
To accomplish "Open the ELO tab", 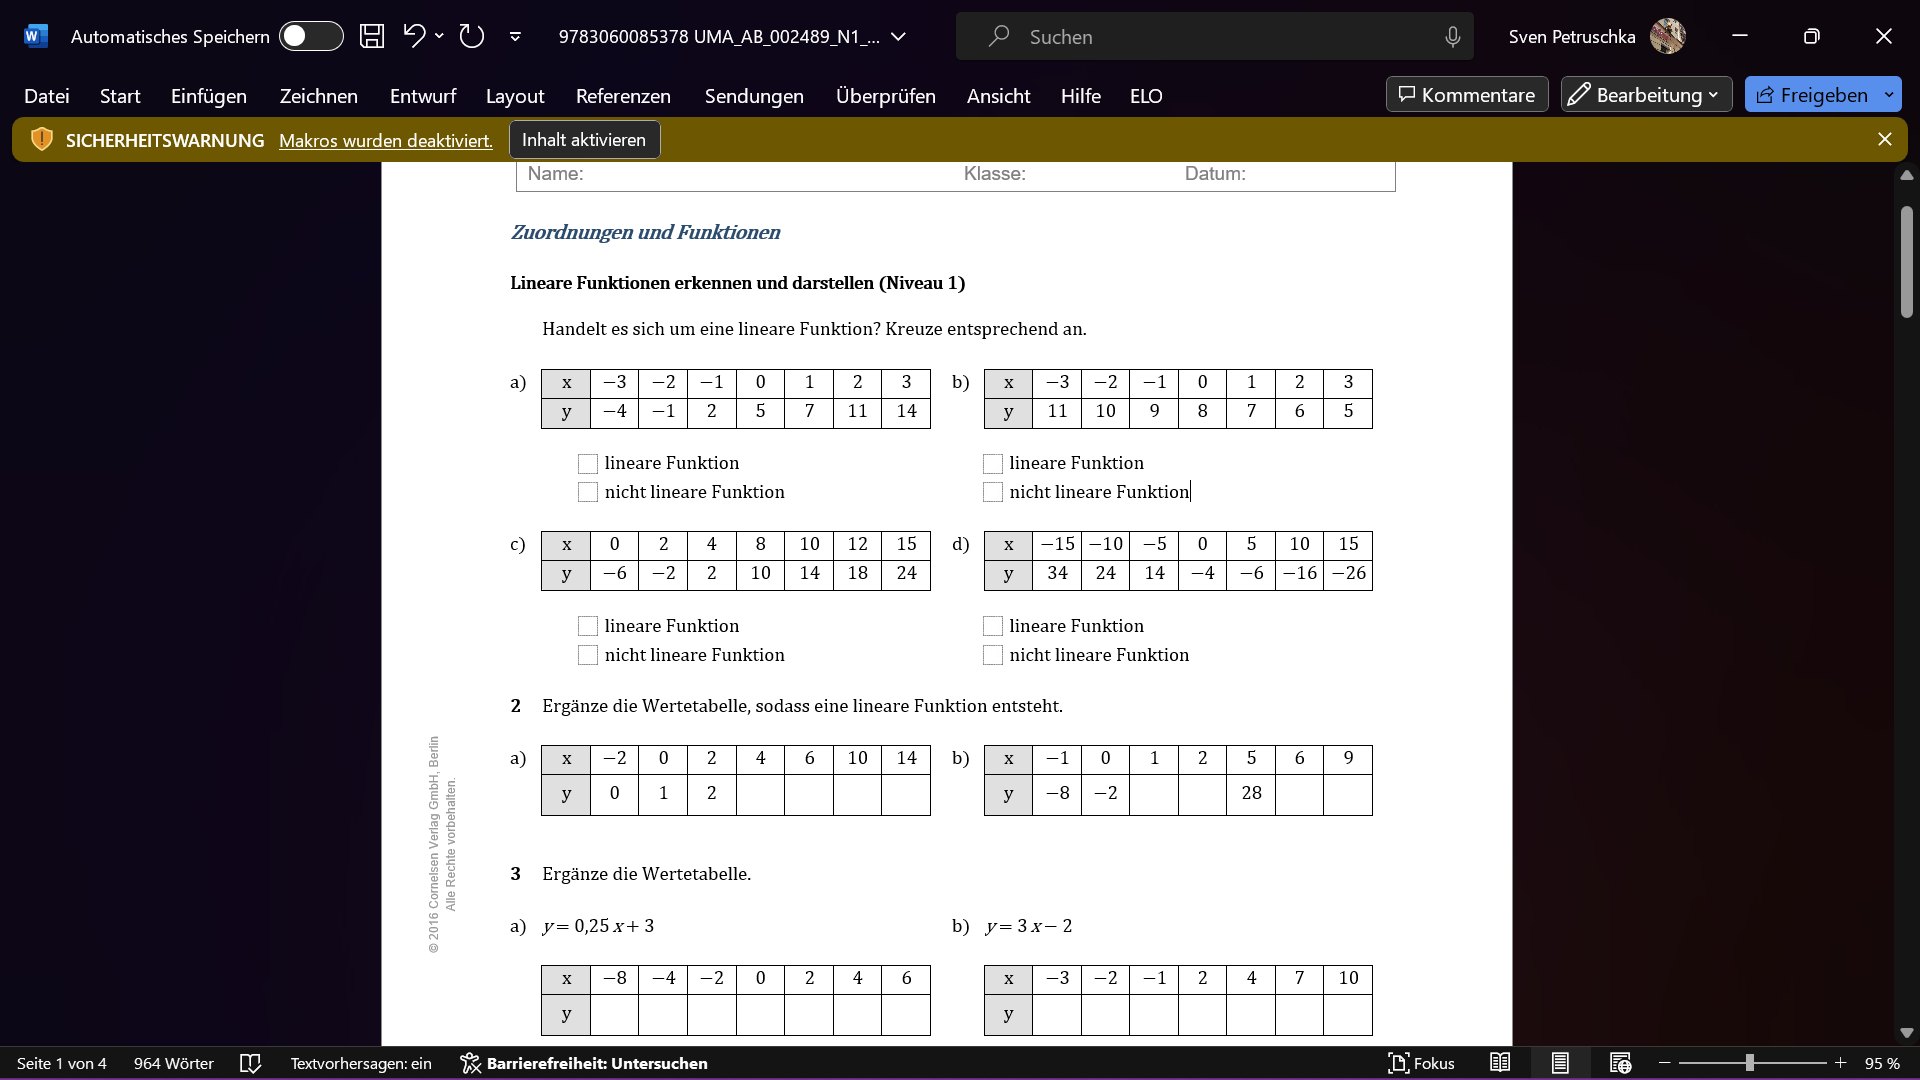I will click(1146, 96).
